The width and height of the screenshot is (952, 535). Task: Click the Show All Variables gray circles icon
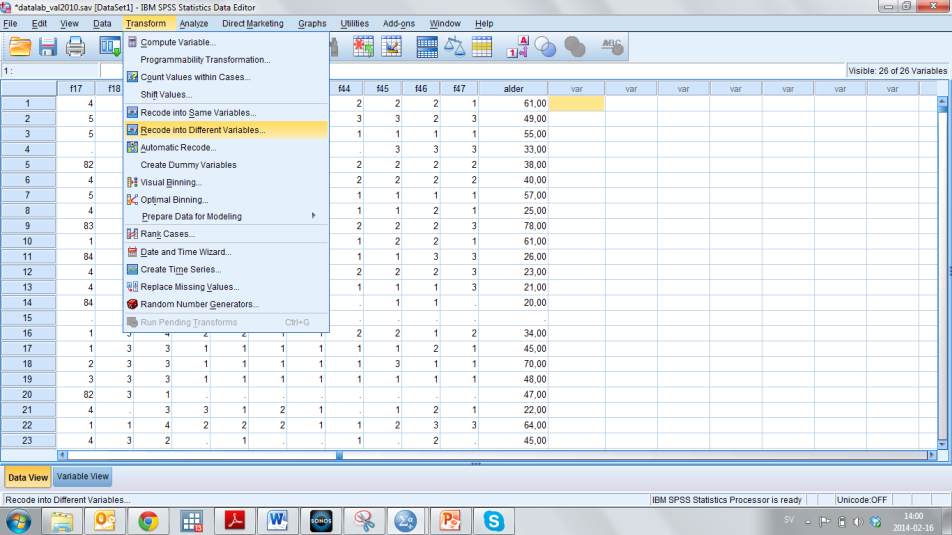(574, 47)
